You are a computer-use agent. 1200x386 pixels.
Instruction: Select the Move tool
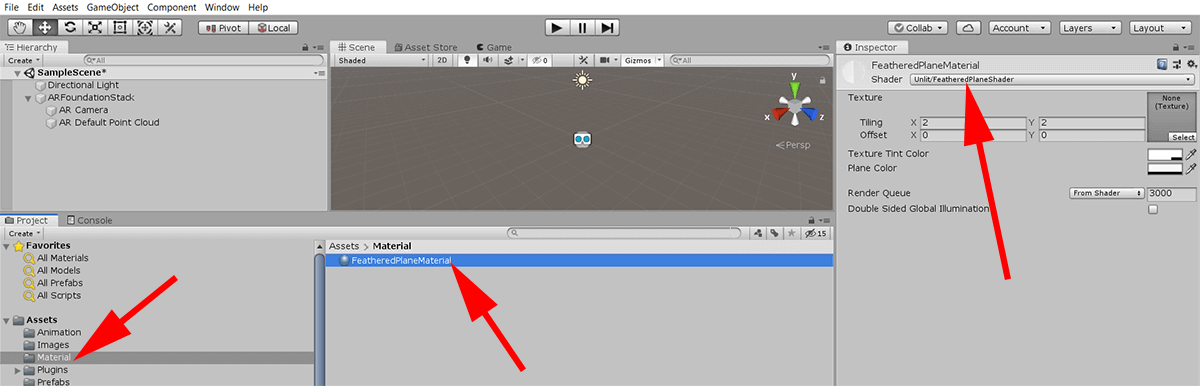tap(44, 27)
